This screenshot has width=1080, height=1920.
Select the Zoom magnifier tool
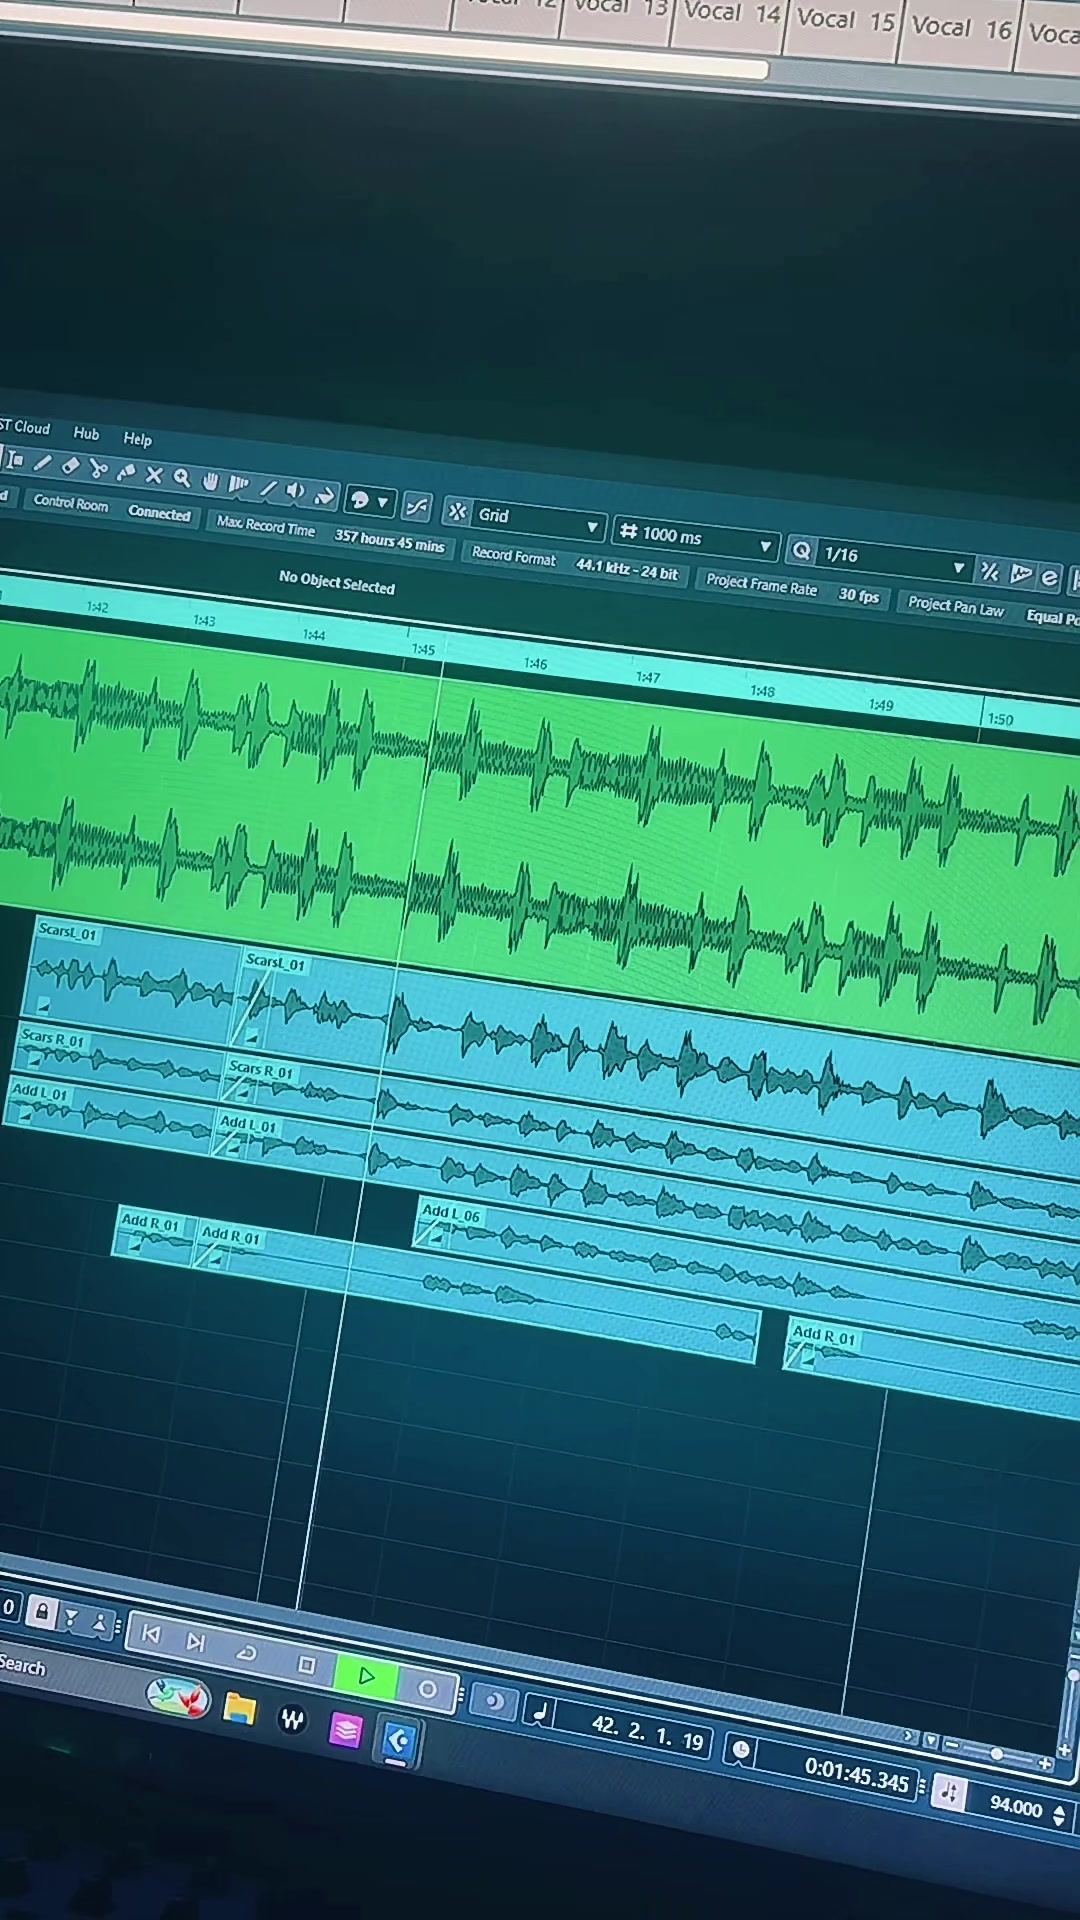coord(182,478)
